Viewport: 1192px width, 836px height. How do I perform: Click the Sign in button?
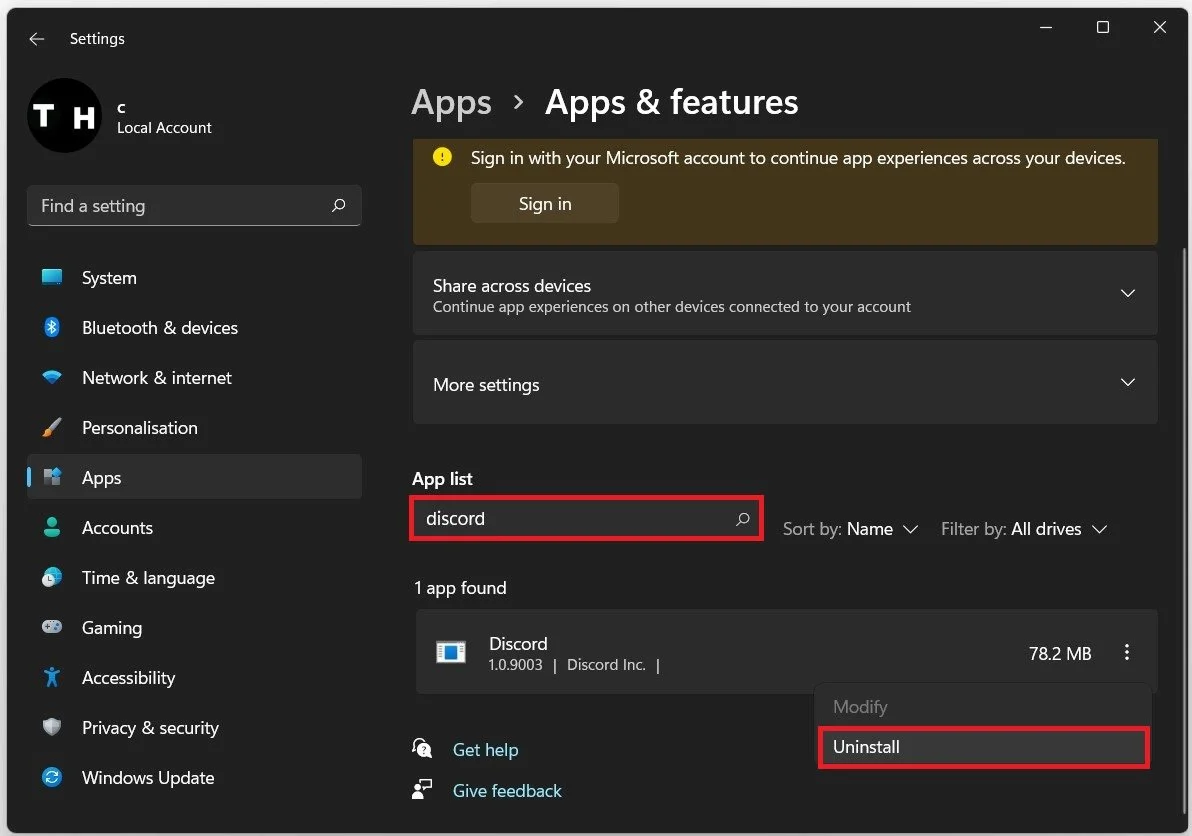click(544, 204)
